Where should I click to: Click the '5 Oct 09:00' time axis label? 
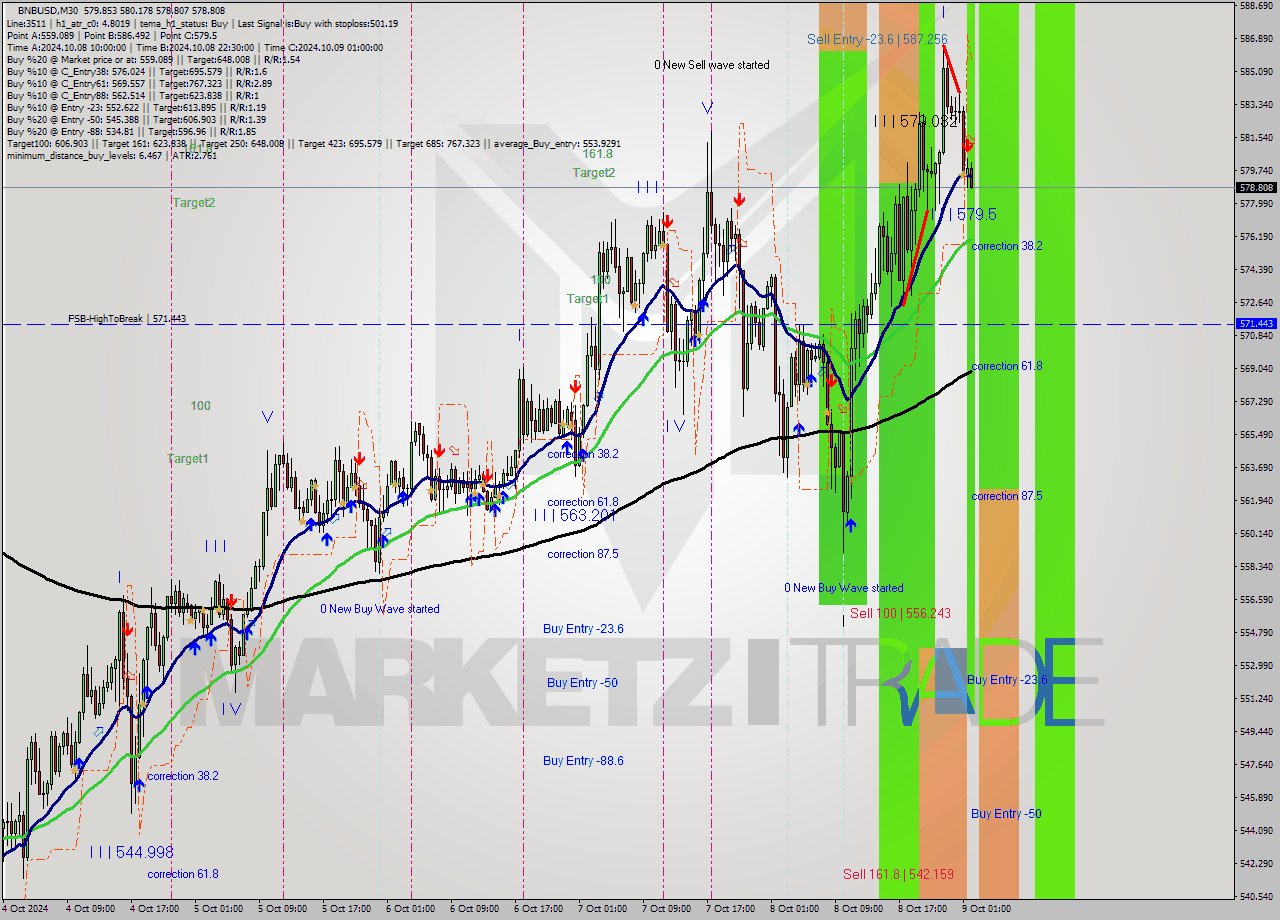pyautogui.click(x=282, y=909)
